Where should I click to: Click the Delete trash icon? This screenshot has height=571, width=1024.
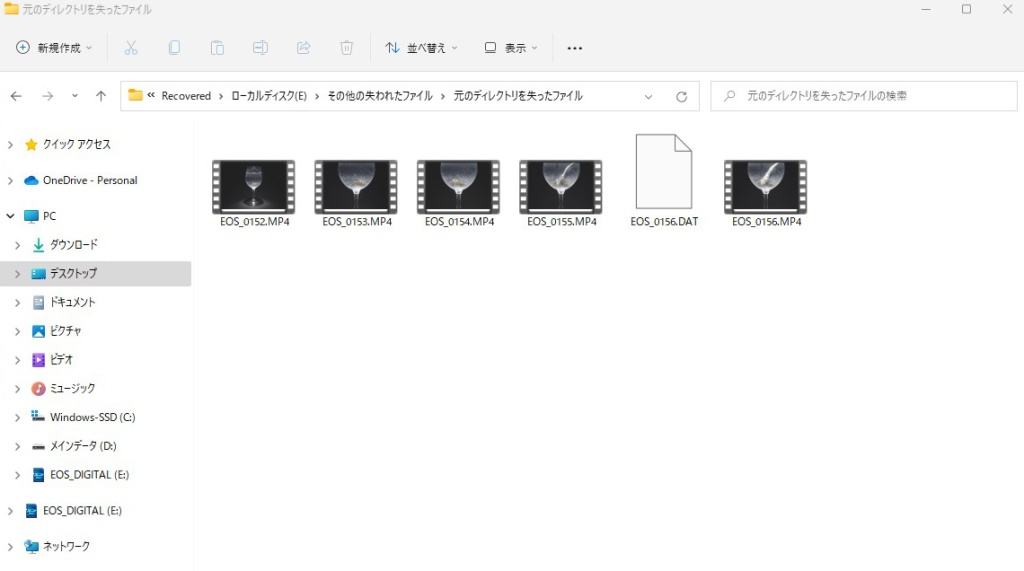tap(347, 48)
